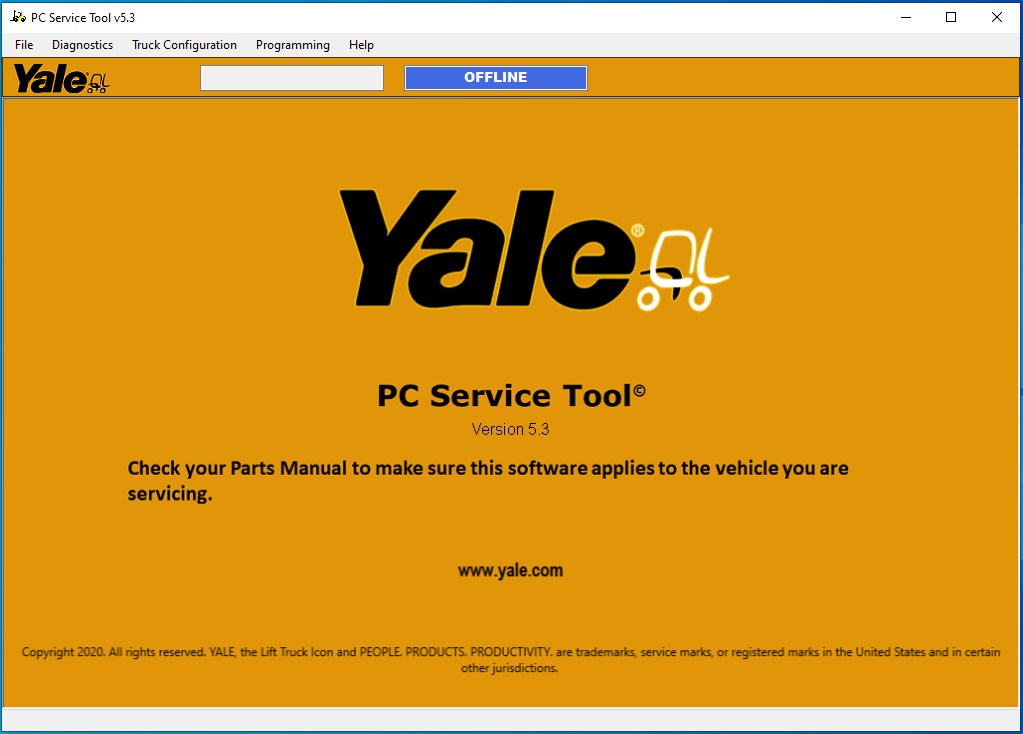1023x734 pixels.
Task: Open the Help menu
Action: tap(360, 44)
